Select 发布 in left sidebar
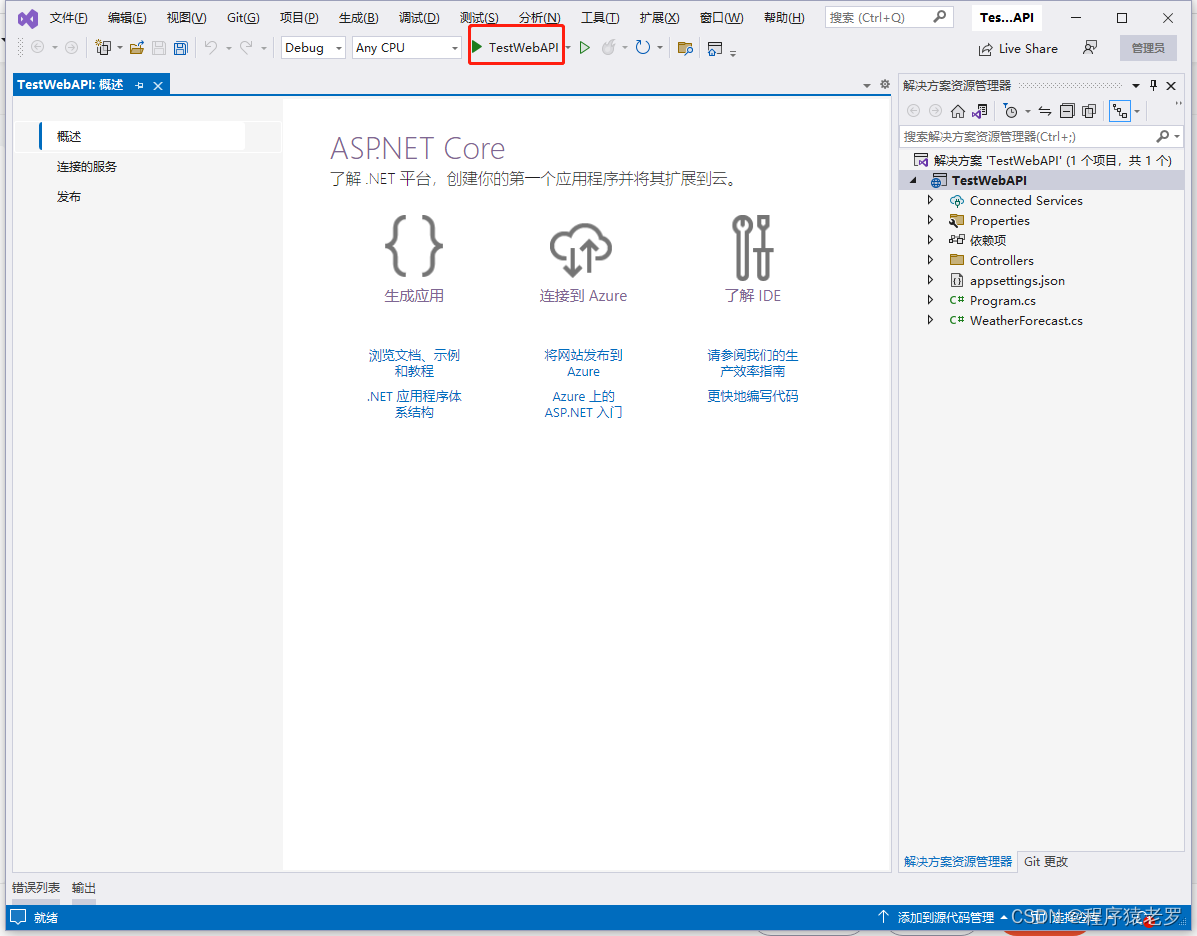1197x936 pixels. click(69, 196)
